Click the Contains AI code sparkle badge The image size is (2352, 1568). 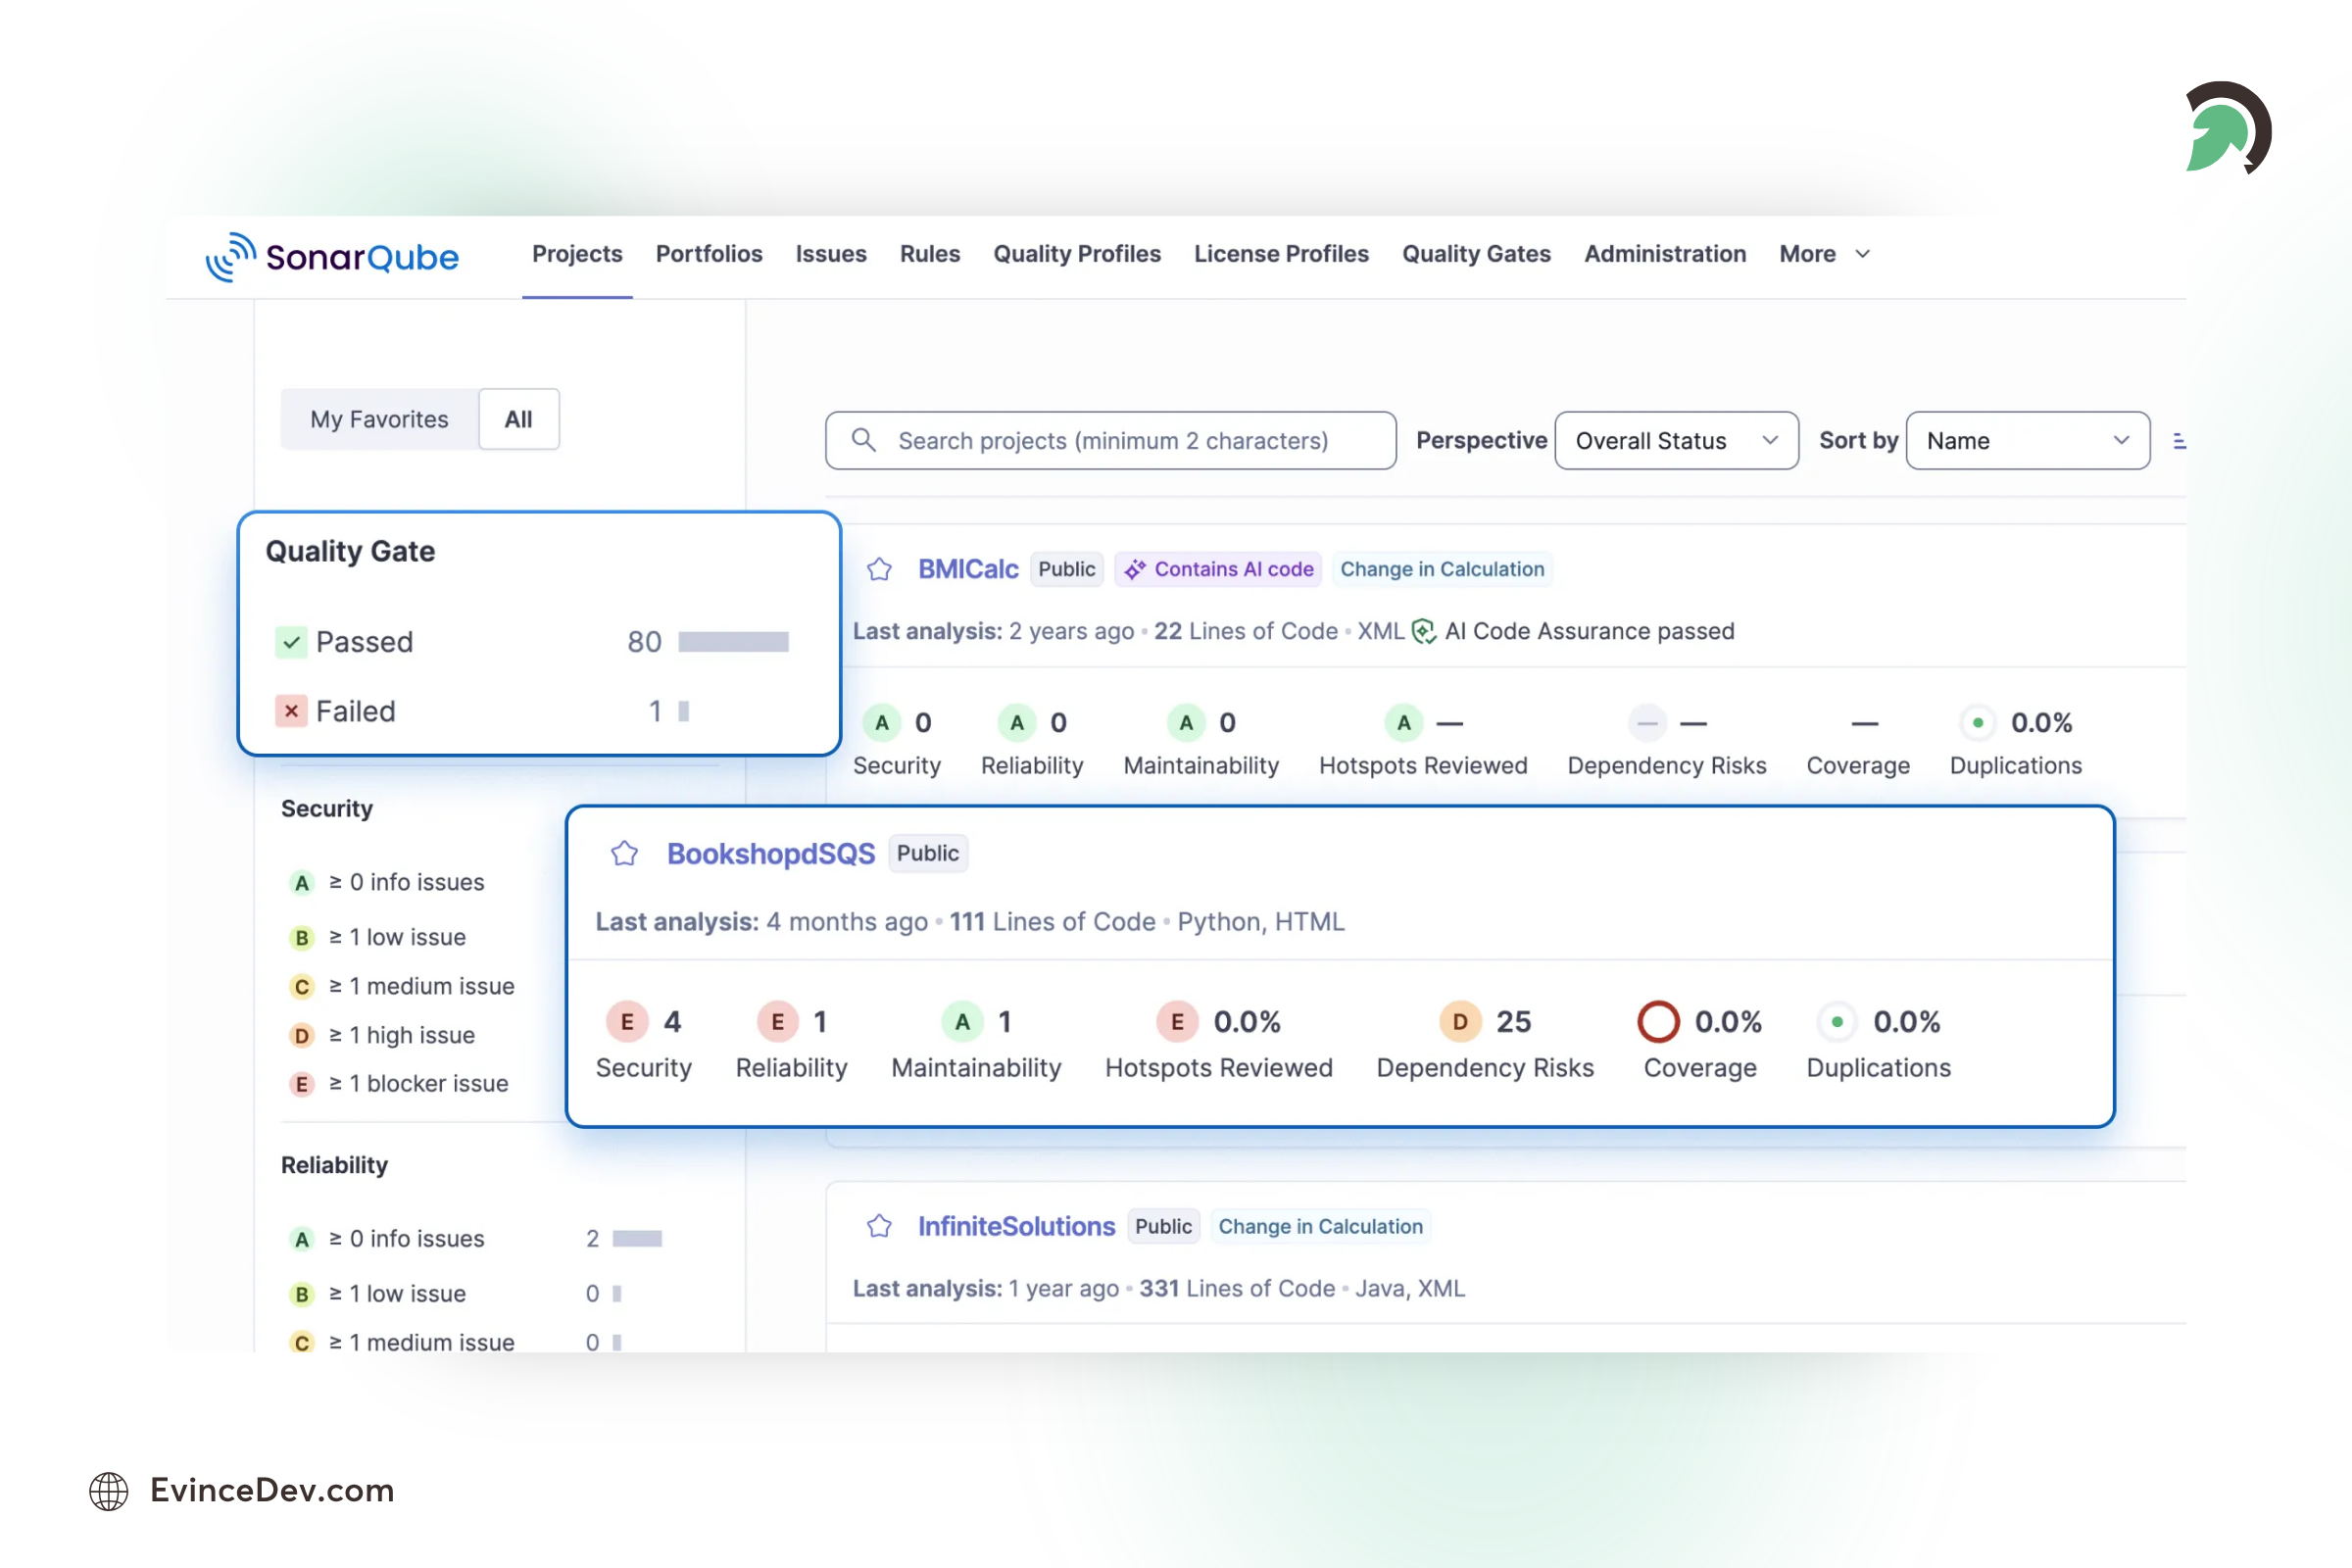1218,569
